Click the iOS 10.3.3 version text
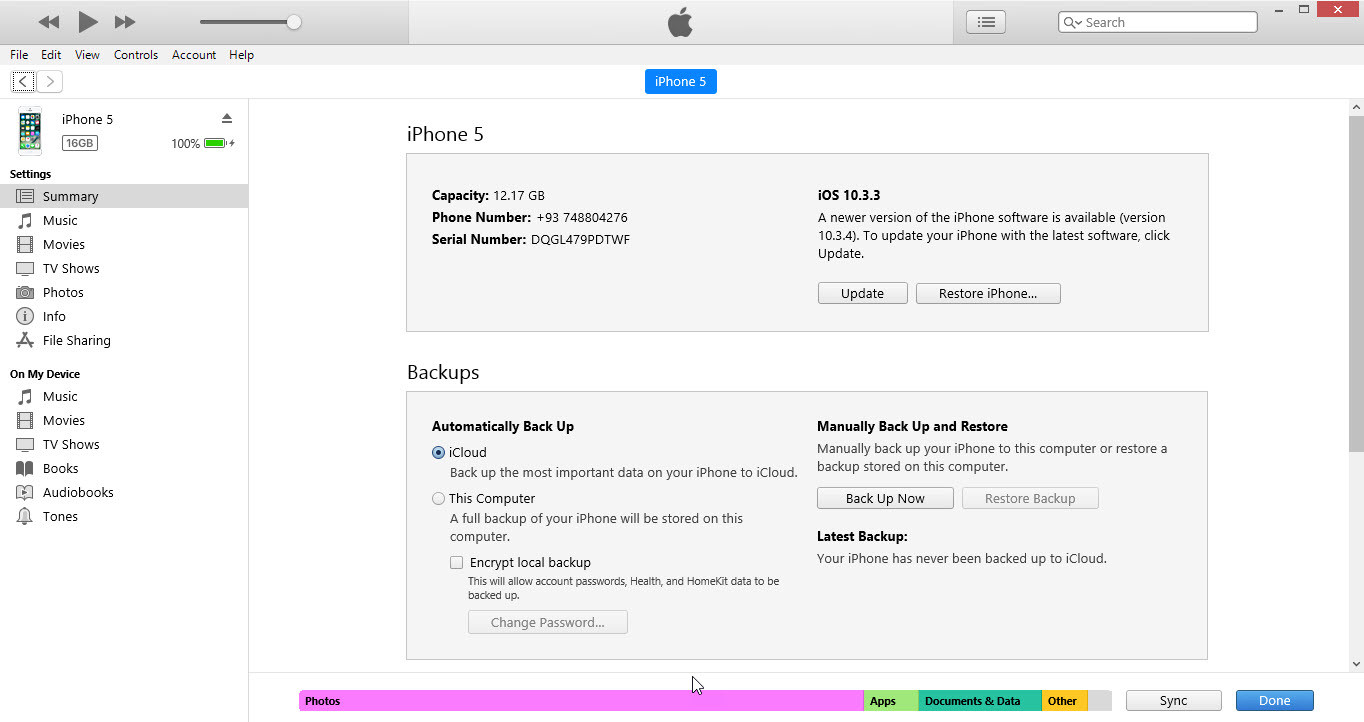The height and width of the screenshot is (722, 1364). pyautogui.click(x=849, y=195)
